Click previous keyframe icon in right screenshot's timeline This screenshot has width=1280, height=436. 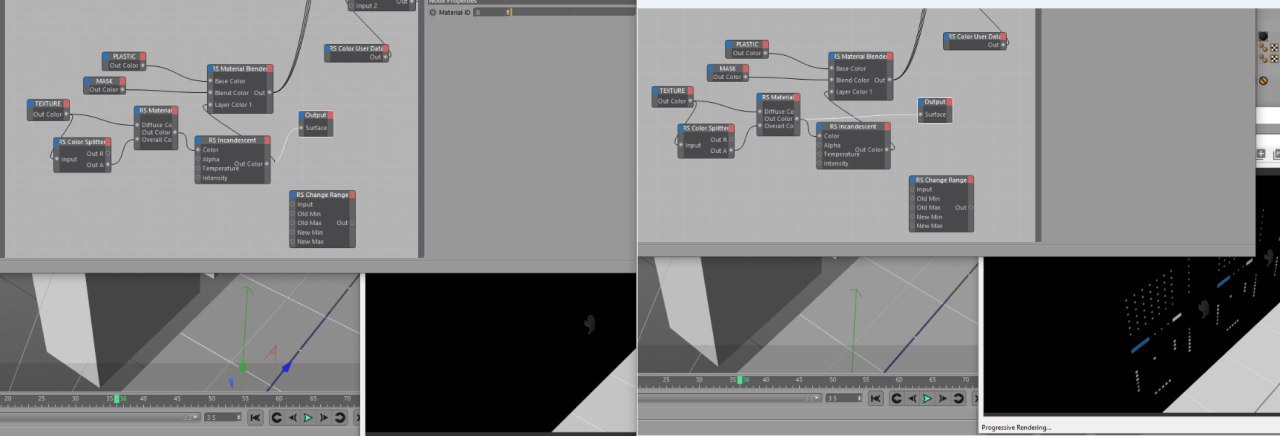[896, 398]
